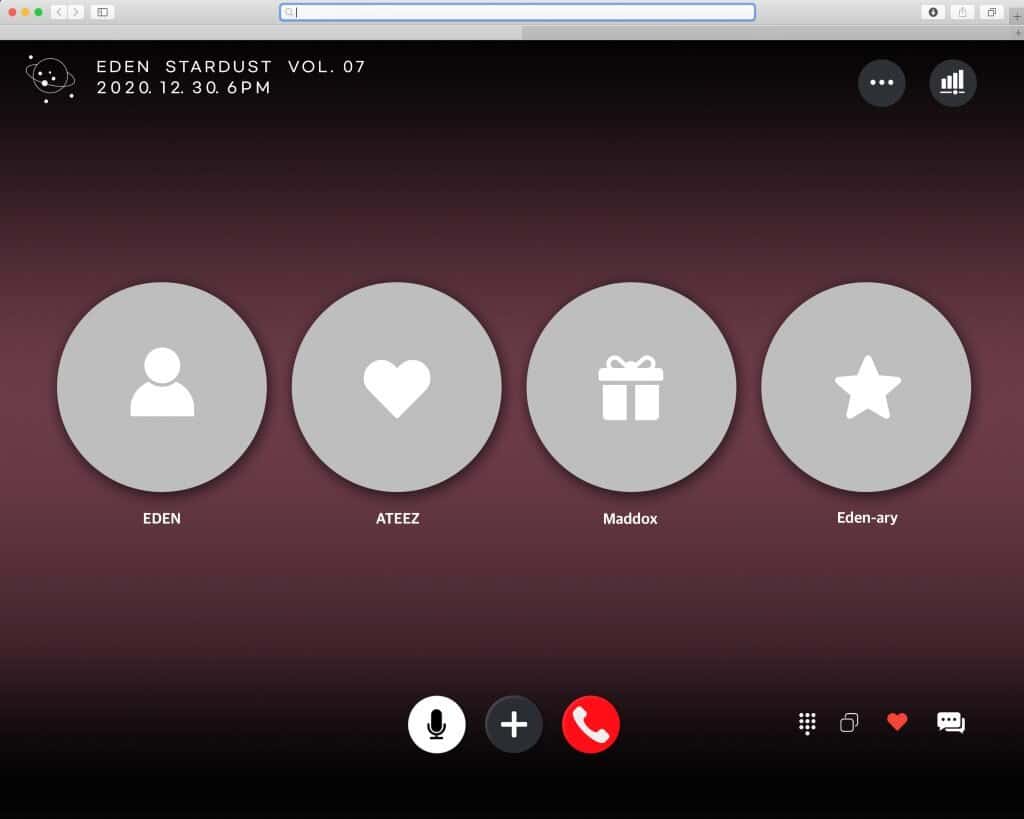The image size is (1024, 819).
Task: Click the signal bars statistics icon
Action: pos(952,83)
